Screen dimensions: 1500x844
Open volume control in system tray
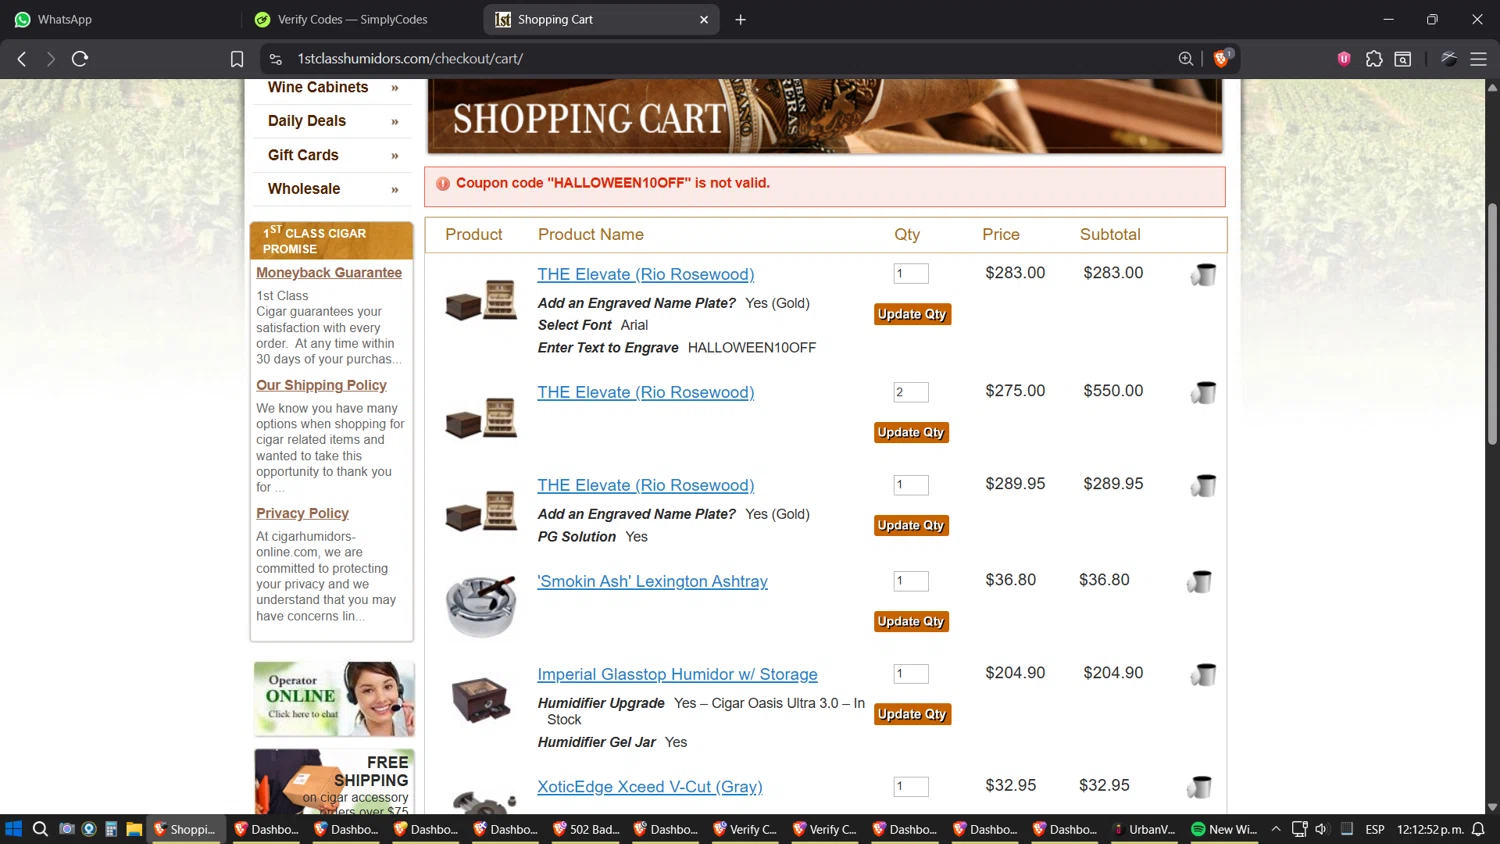pyautogui.click(x=1322, y=829)
